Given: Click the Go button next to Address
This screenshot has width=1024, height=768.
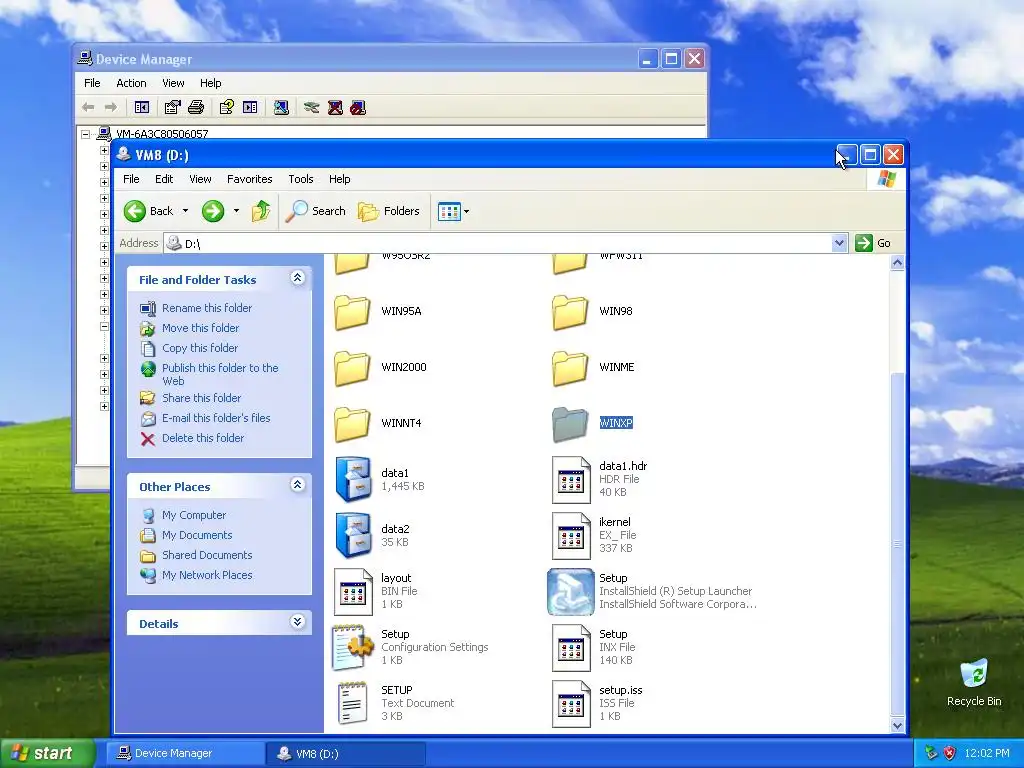Looking at the screenshot, I should tap(873, 243).
